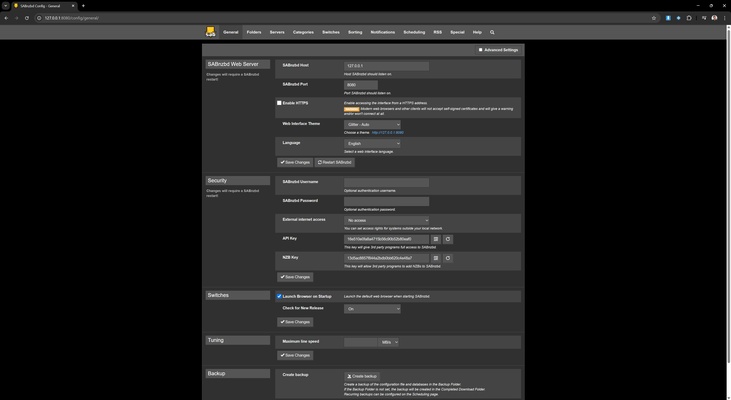Open browser three-dot menu
Screen dimensions: 731x400
[724, 18]
